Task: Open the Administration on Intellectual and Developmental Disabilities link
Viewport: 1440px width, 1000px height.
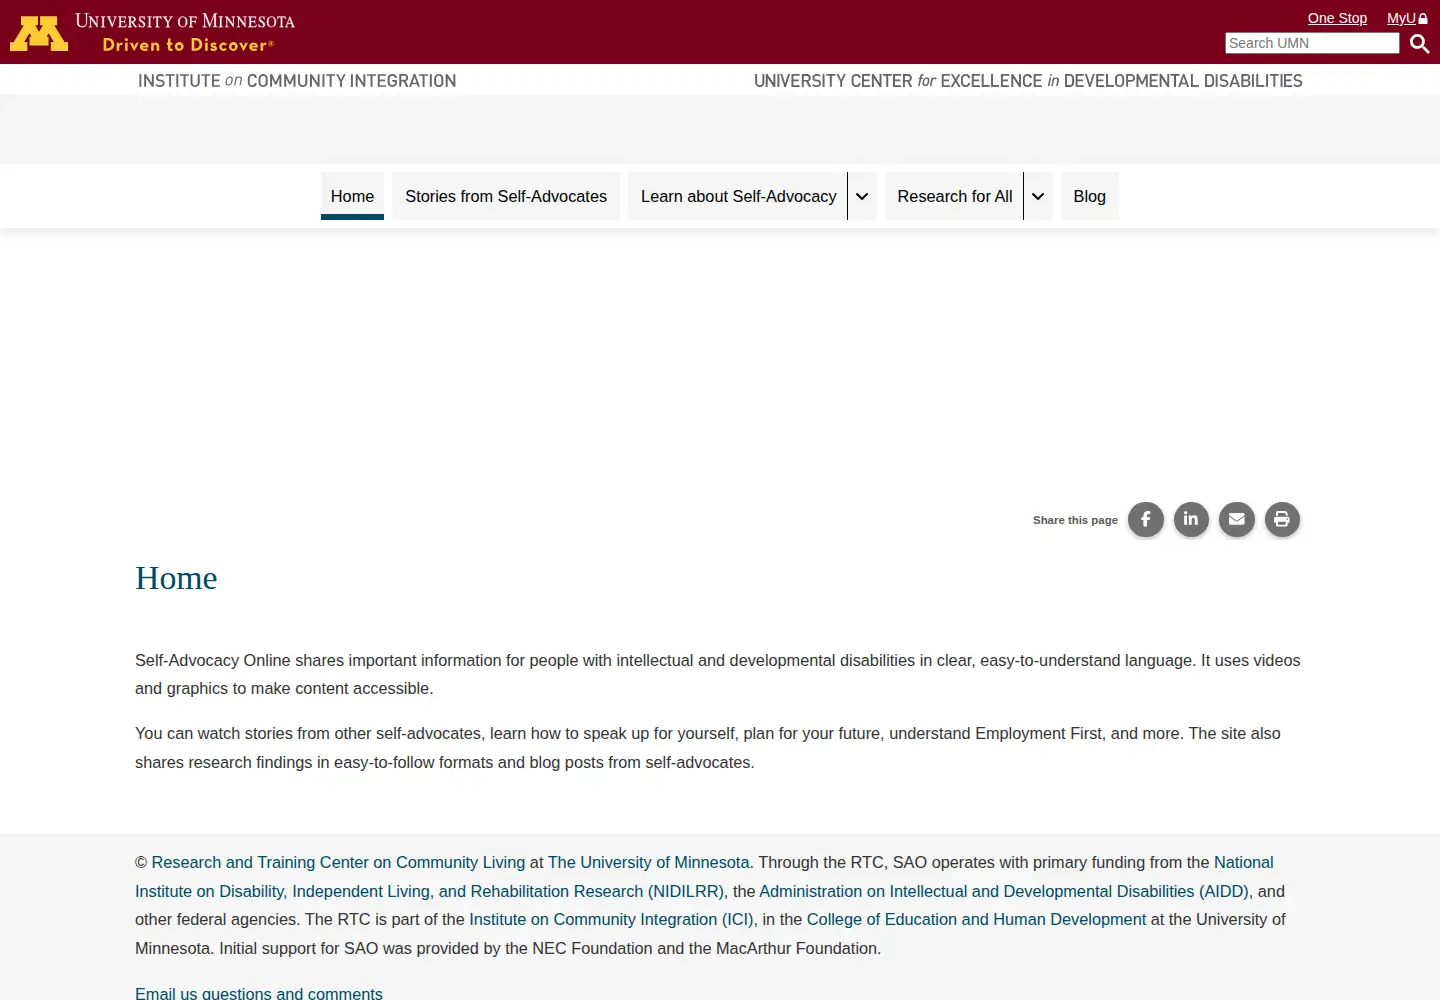Action: tap(1004, 891)
